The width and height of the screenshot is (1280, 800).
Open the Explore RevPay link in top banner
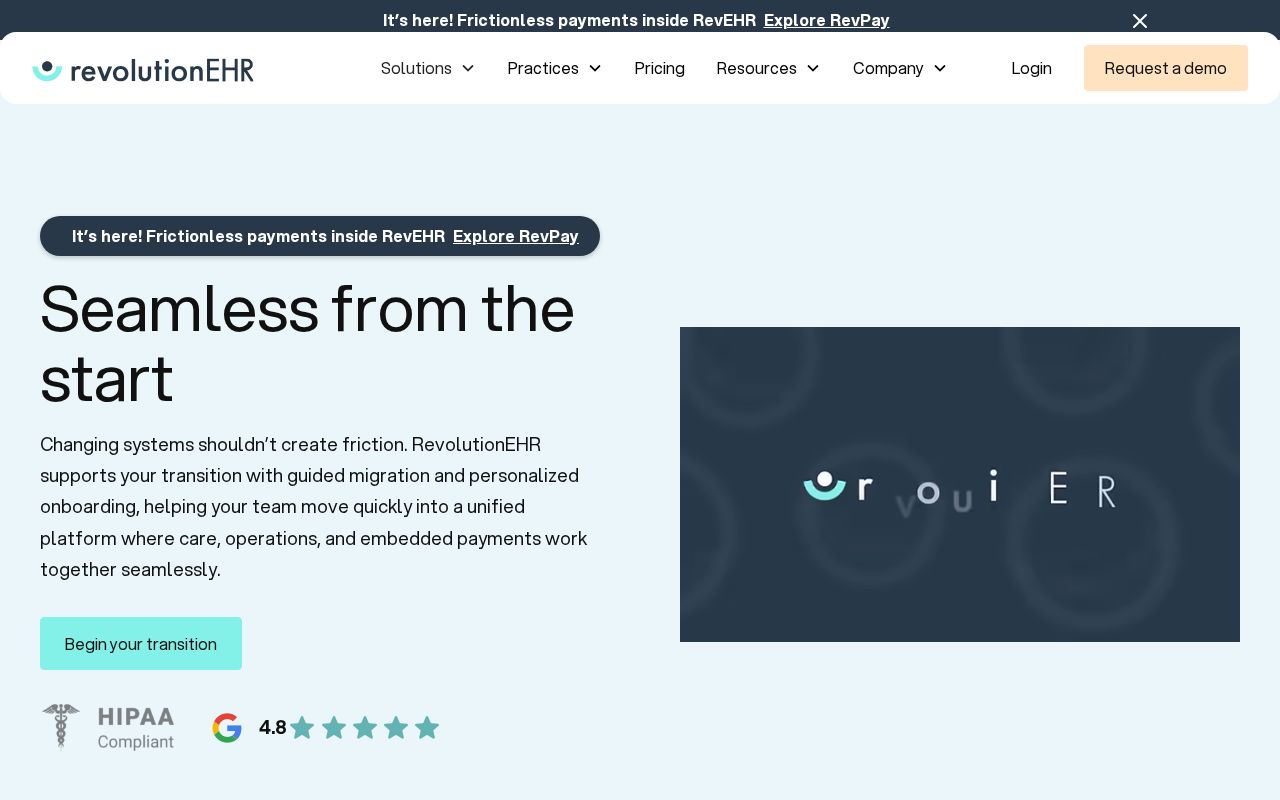point(826,20)
